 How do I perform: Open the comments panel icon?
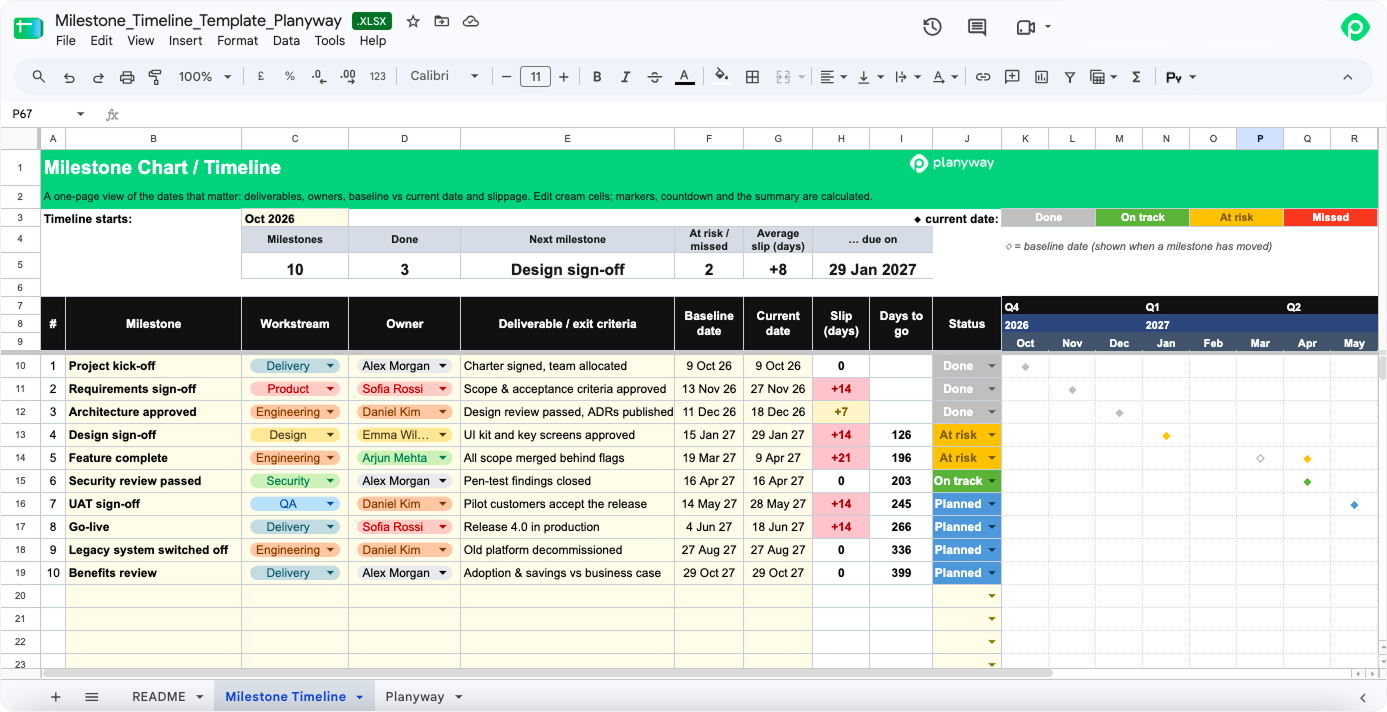977,27
